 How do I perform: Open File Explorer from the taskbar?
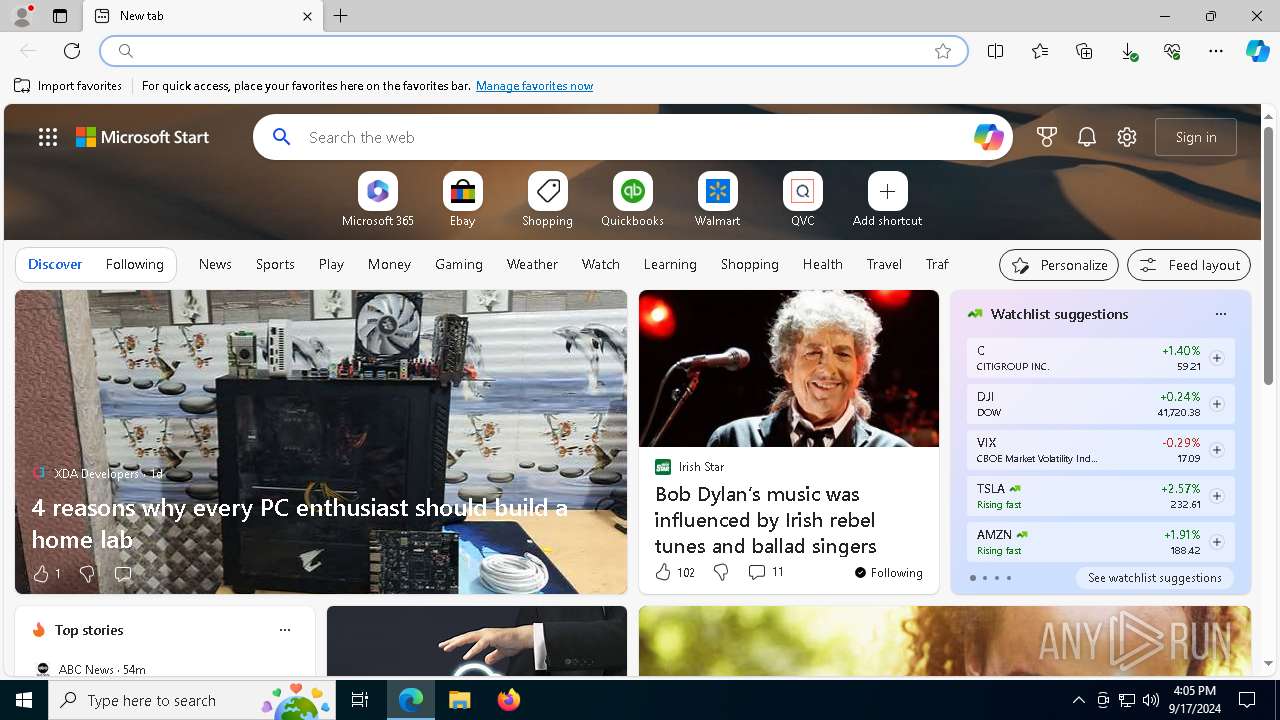tap(460, 700)
